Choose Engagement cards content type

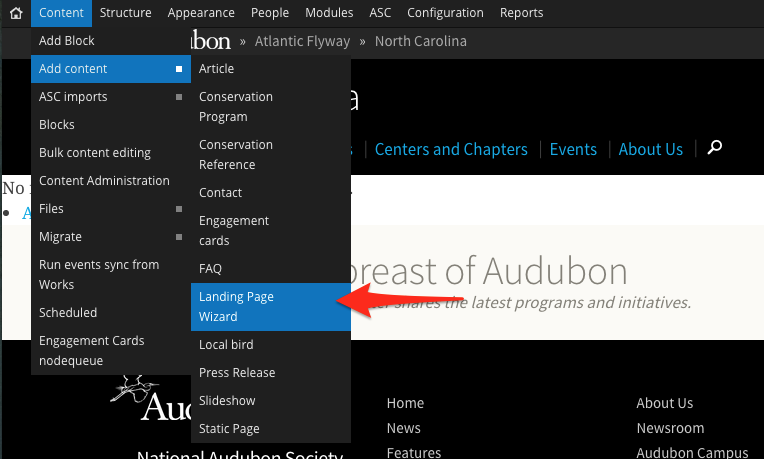coord(271,230)
